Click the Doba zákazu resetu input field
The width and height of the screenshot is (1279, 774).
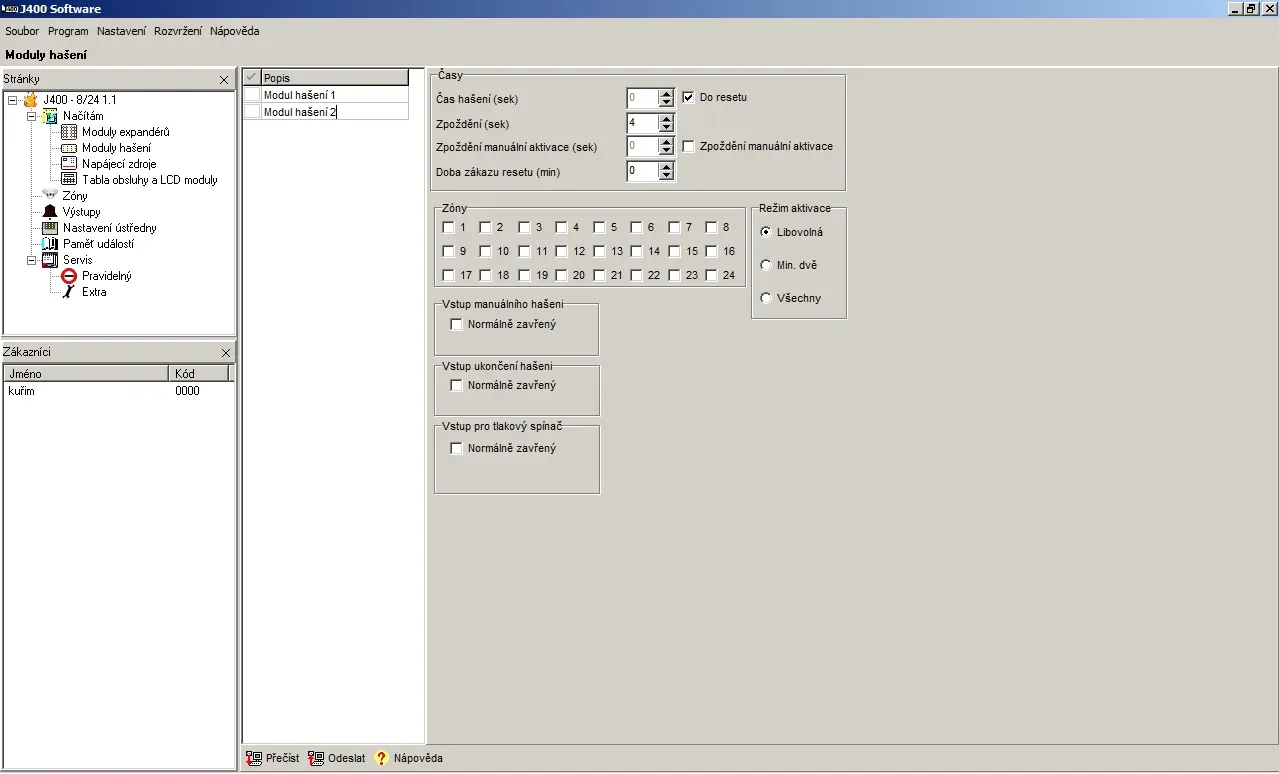643,171
